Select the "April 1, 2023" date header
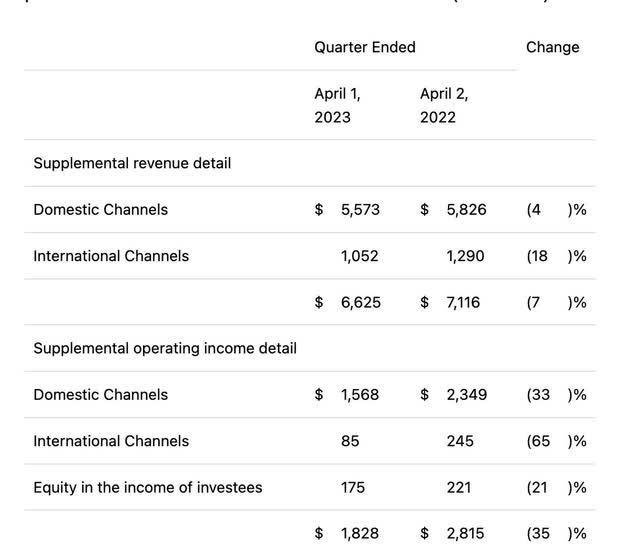This screenshot has width=640, height=559. [x=338, y=105]
